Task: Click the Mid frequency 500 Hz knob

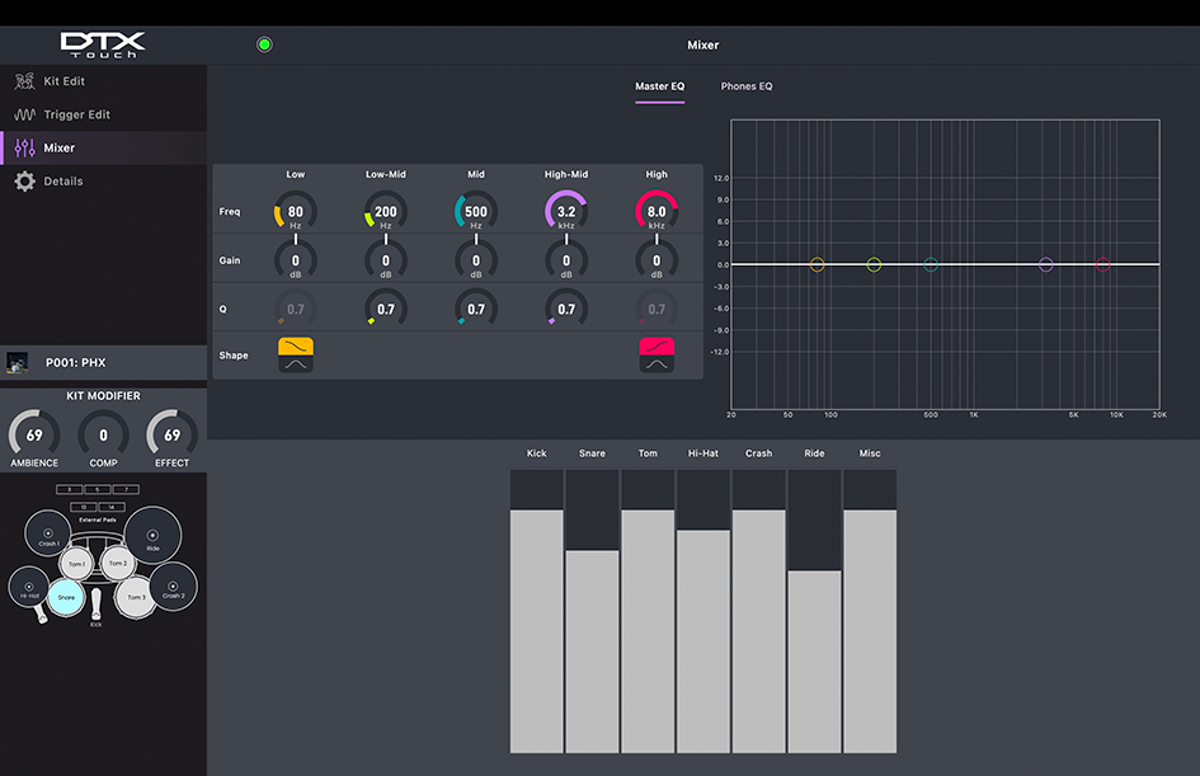Action: 476,212
